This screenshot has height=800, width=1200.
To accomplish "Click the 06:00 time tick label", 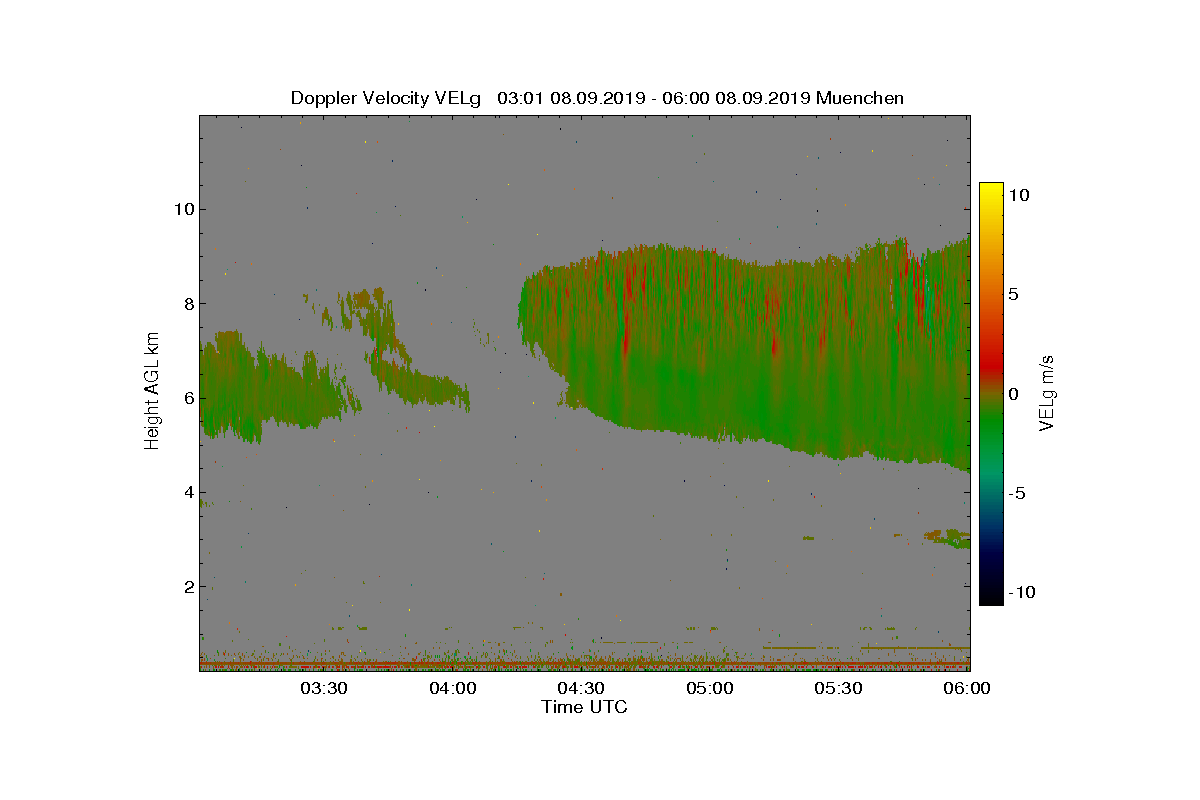I will point(967,689).
